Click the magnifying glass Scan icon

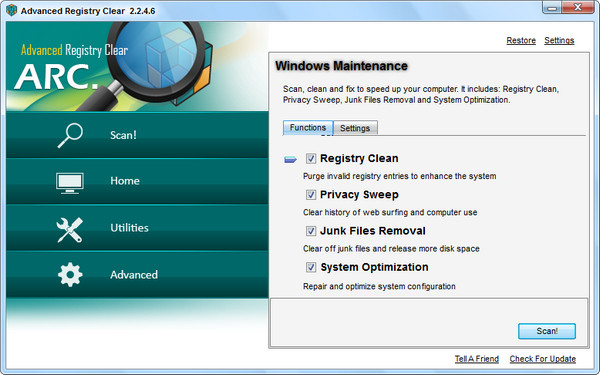click(x=70, y=135)
